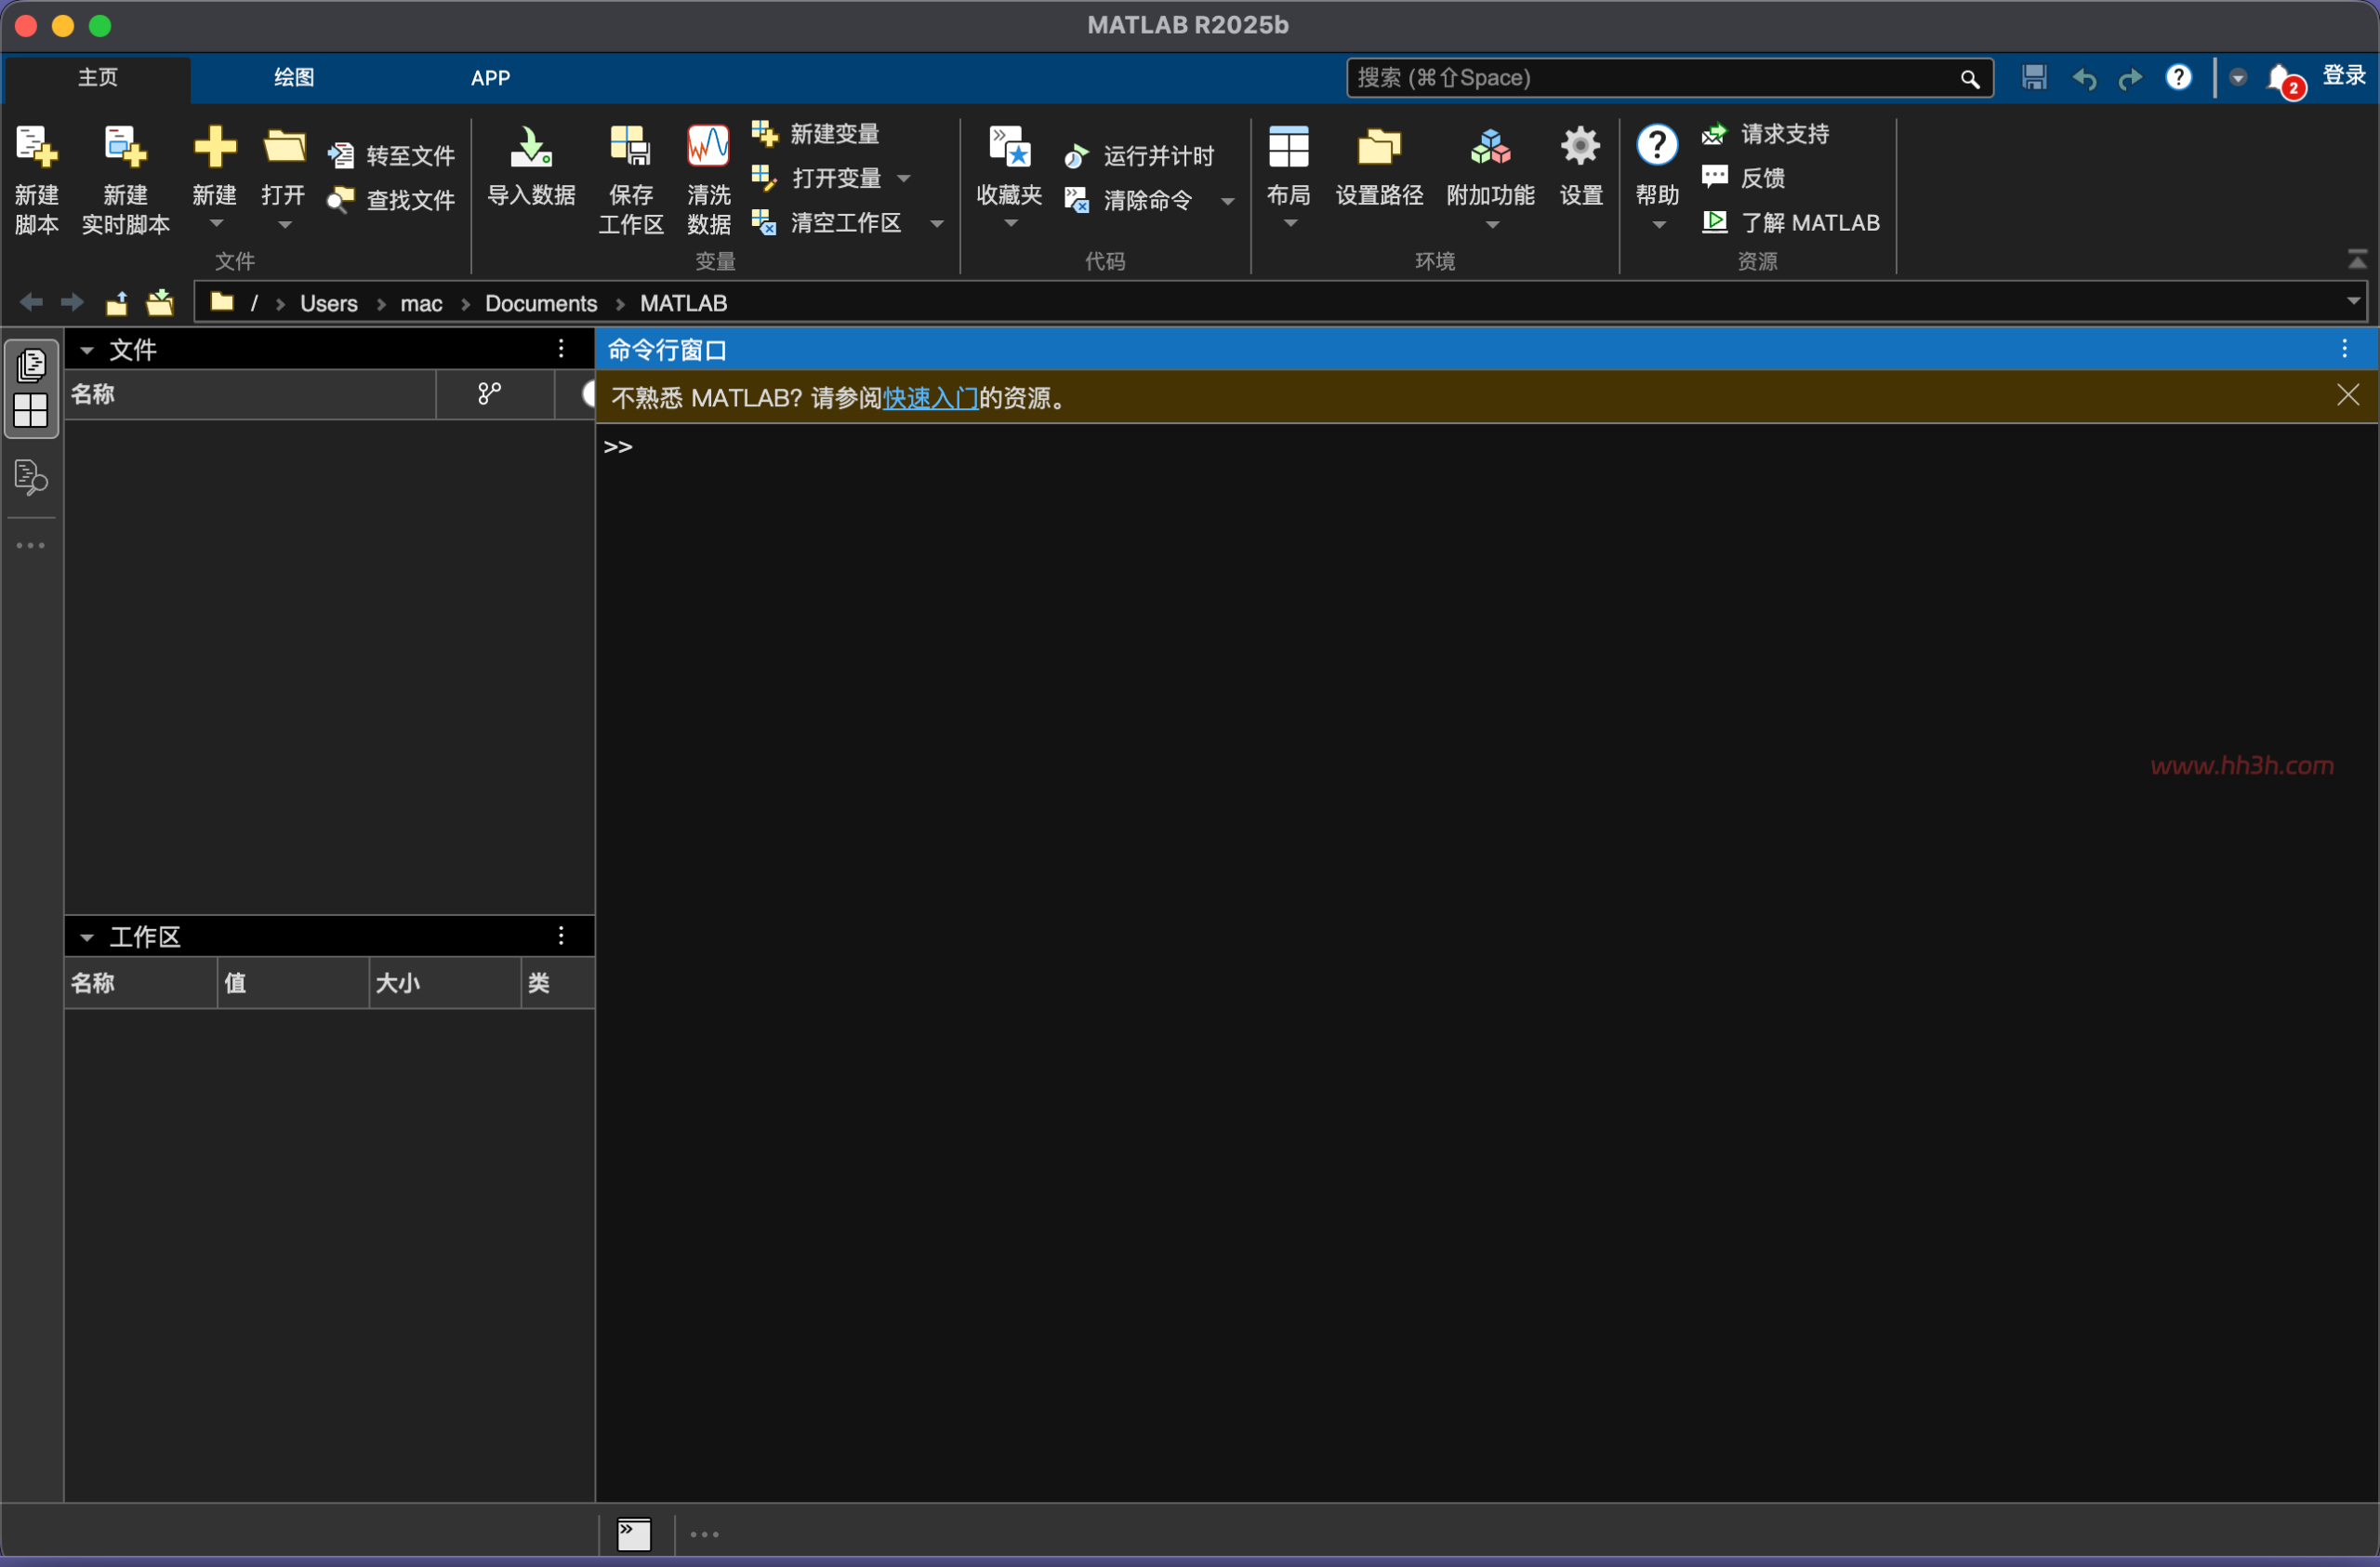Expand the 清空工作区 dropdown arrow
This screenshot has width=2380, height=1567.
(x=937, y=223)
